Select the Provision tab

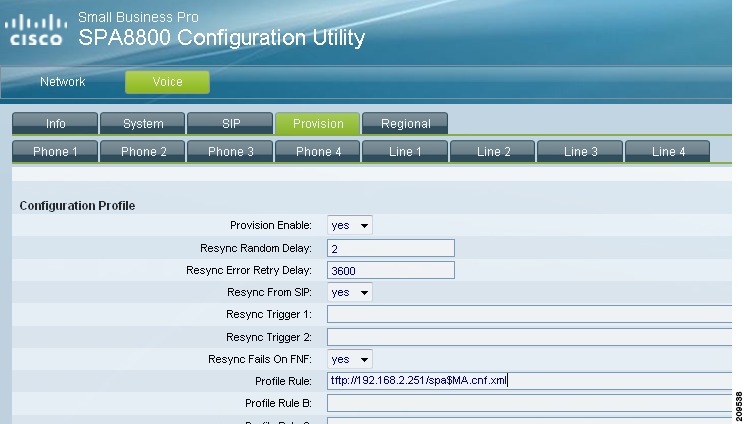[318, 124]
